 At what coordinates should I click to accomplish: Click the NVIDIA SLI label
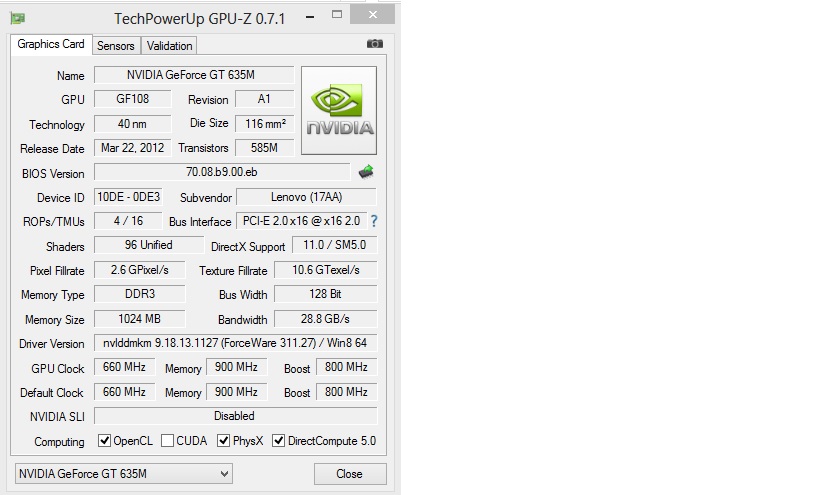[x=57, y=417]
